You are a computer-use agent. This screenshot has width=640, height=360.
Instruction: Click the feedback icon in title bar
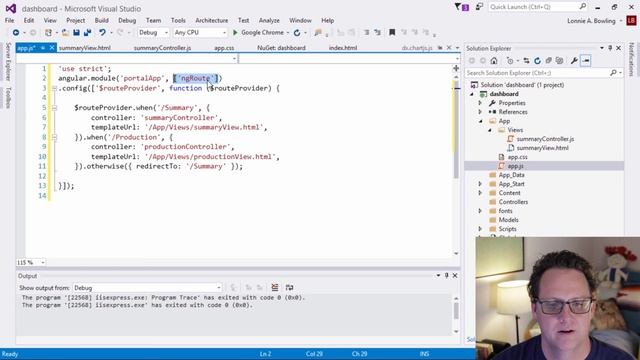click(480, 7)
